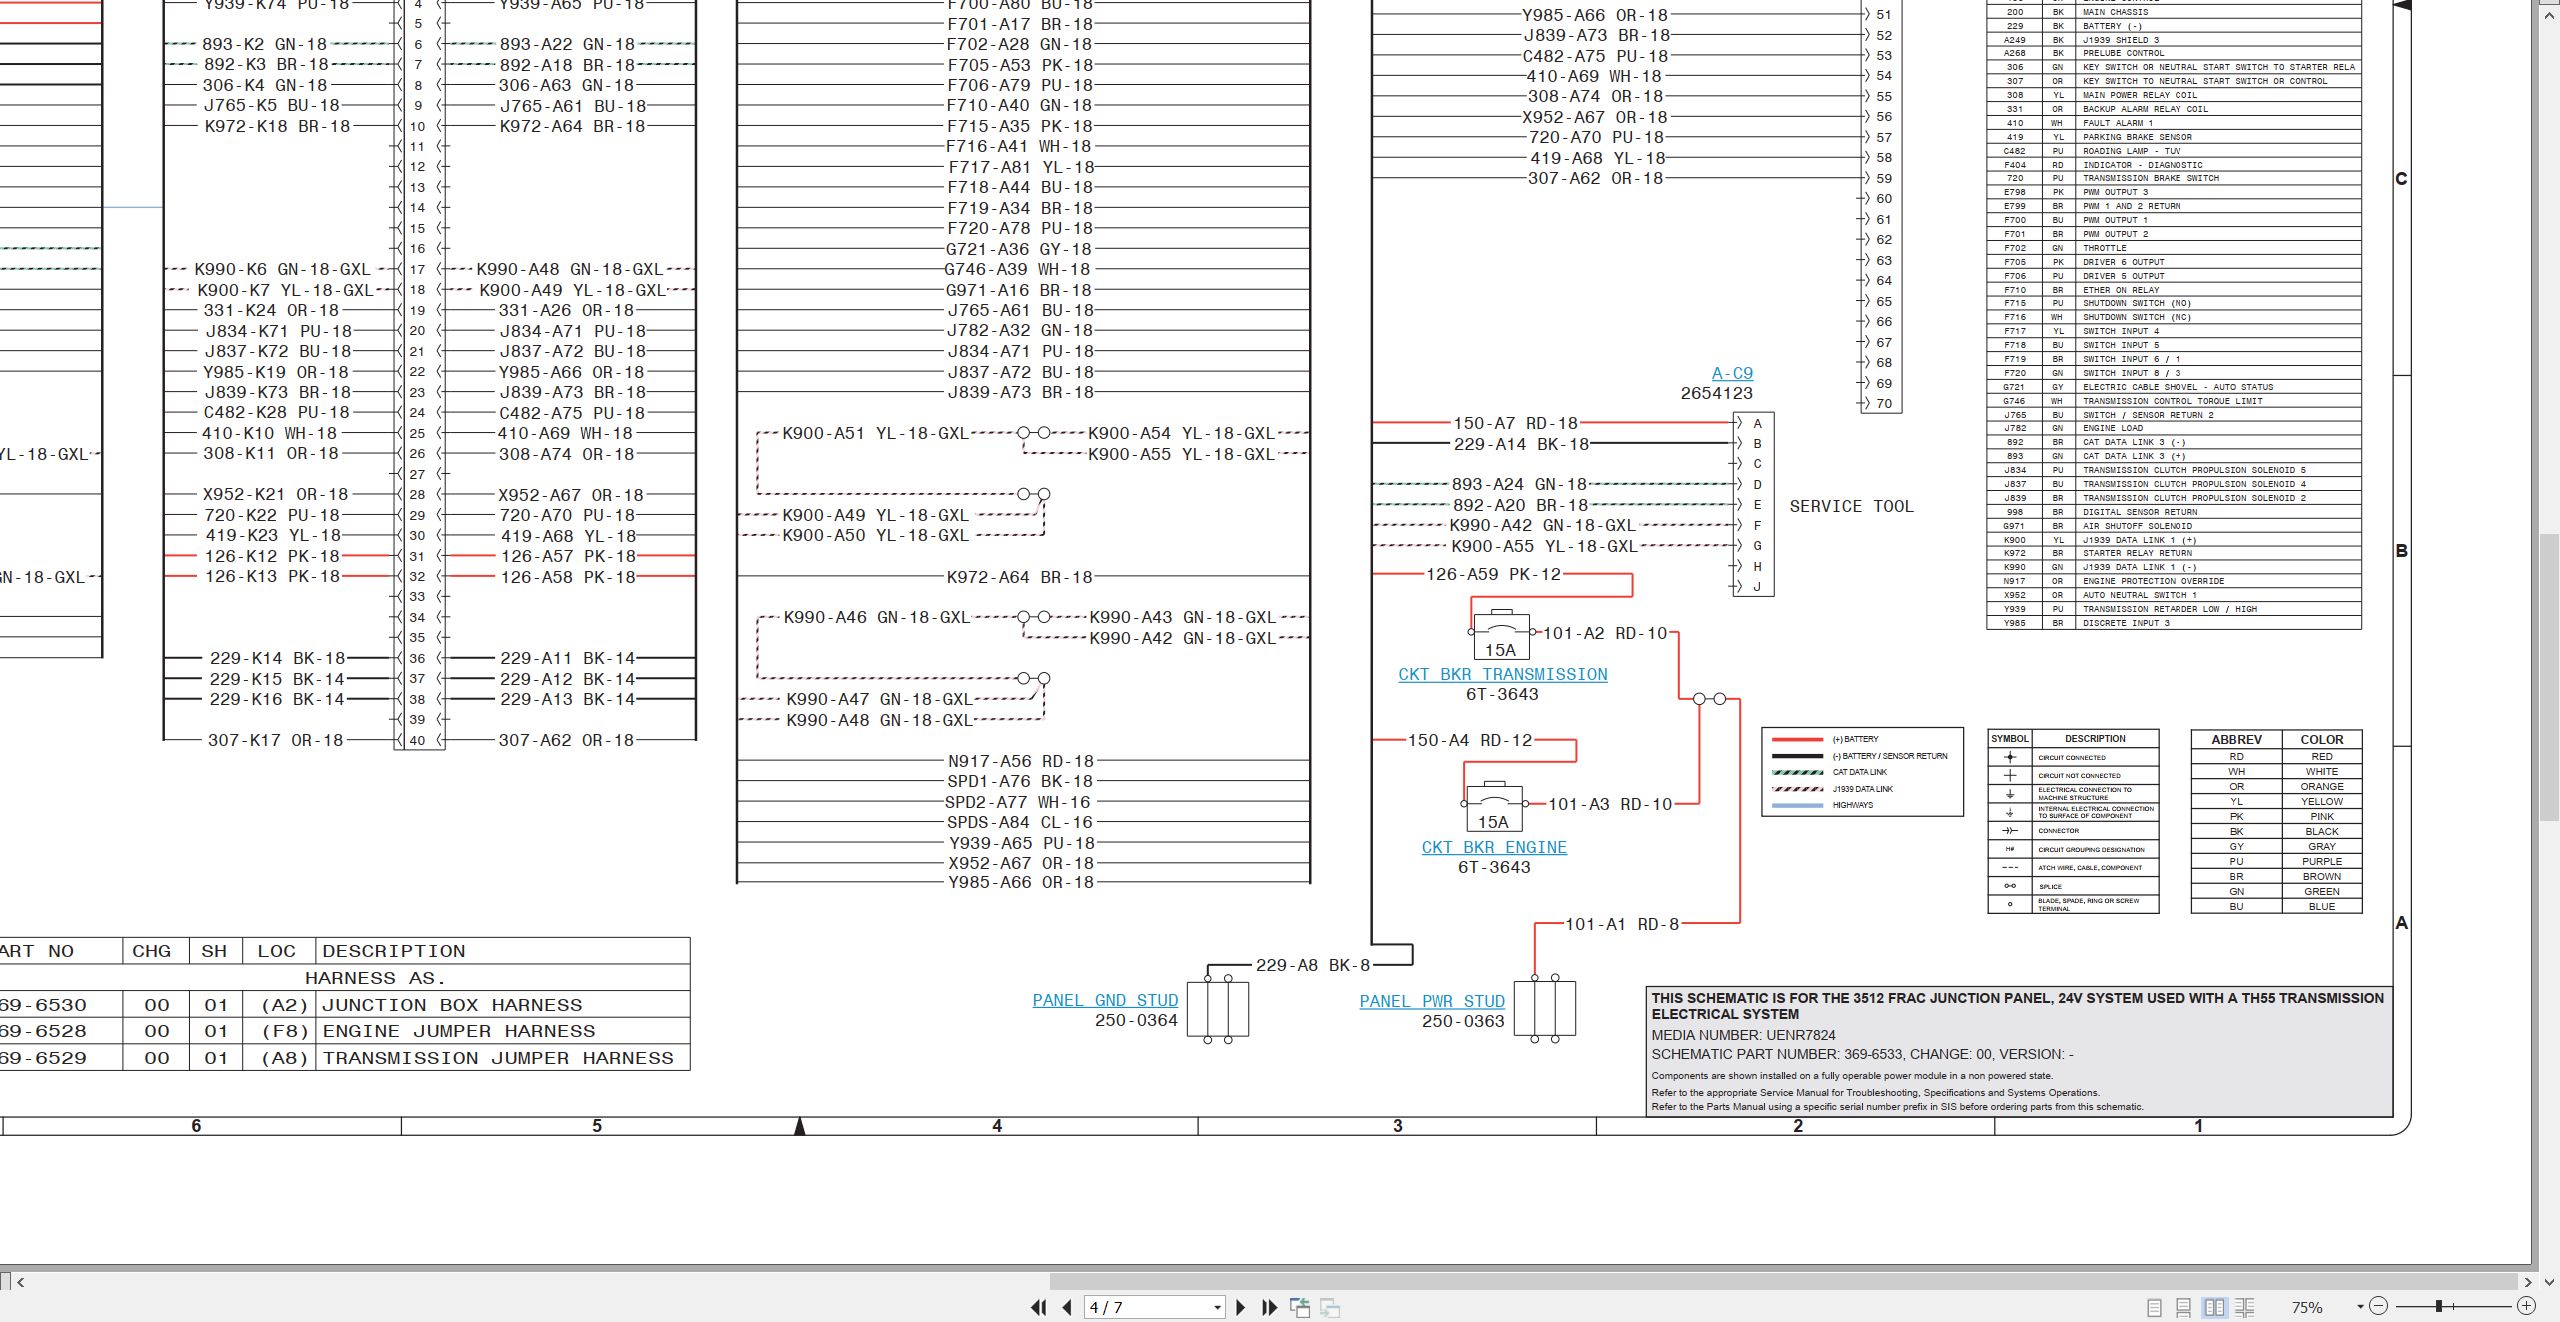Jump to the last page

(1270, 1307)
